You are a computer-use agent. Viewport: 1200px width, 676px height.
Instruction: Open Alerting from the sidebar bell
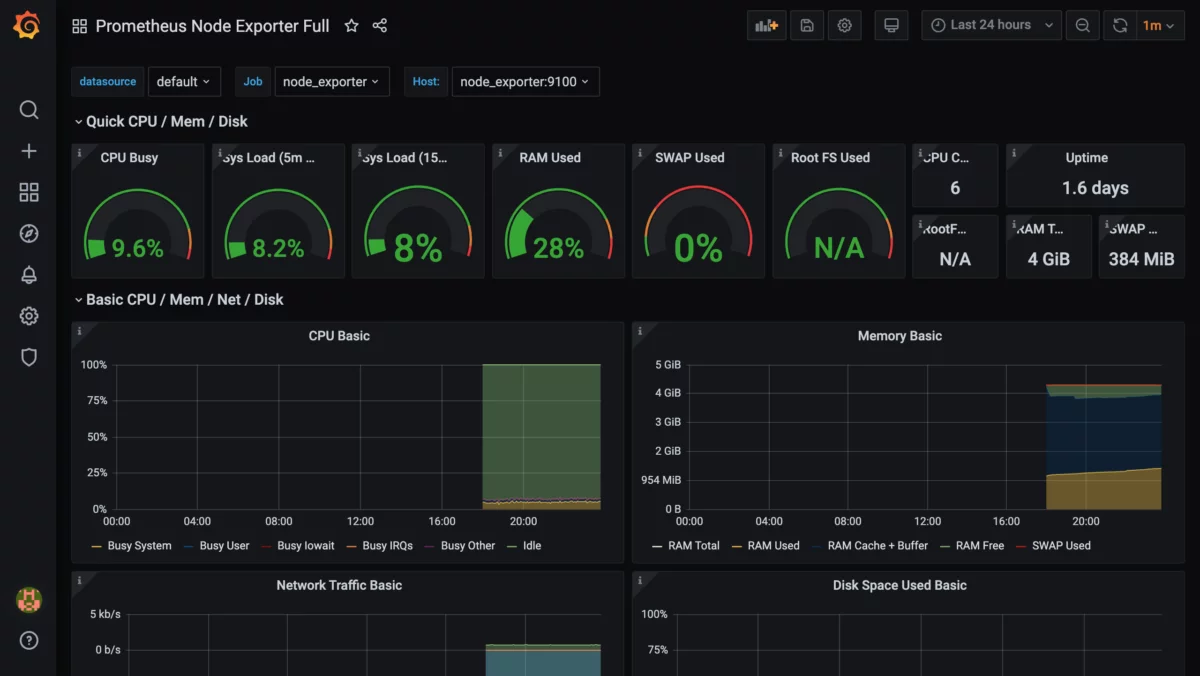[28, 273]
